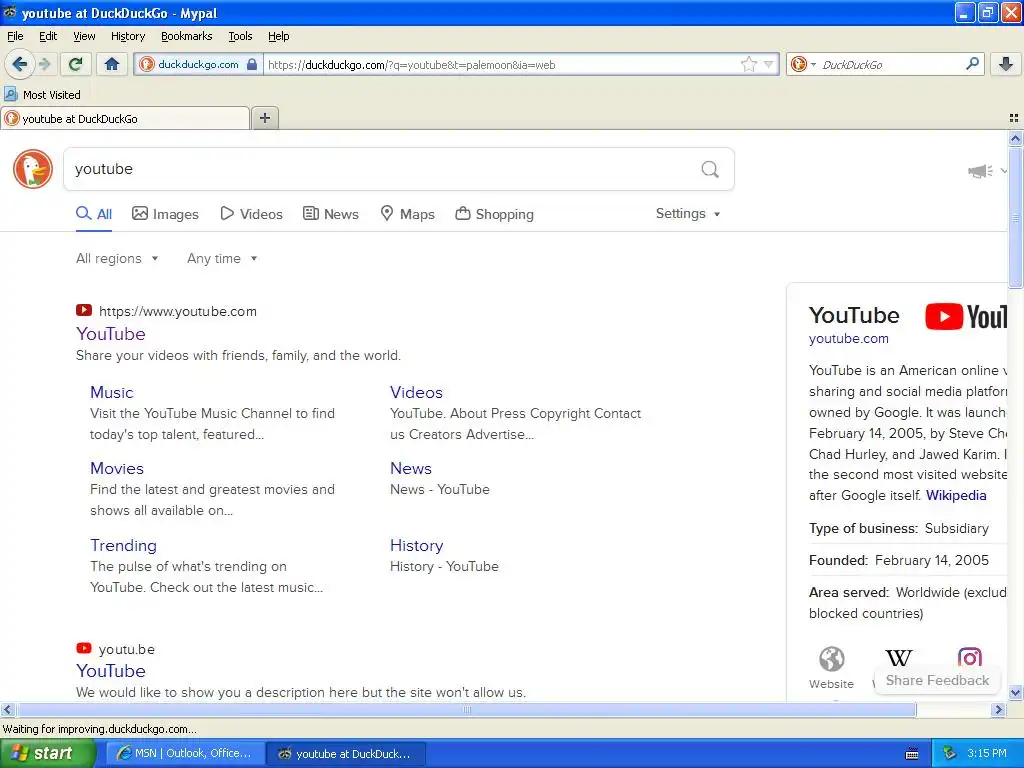The width and height of the screenshot is (1024, 768).
Task: Click the YouTube logo in info panel
Action: [967, 316]
